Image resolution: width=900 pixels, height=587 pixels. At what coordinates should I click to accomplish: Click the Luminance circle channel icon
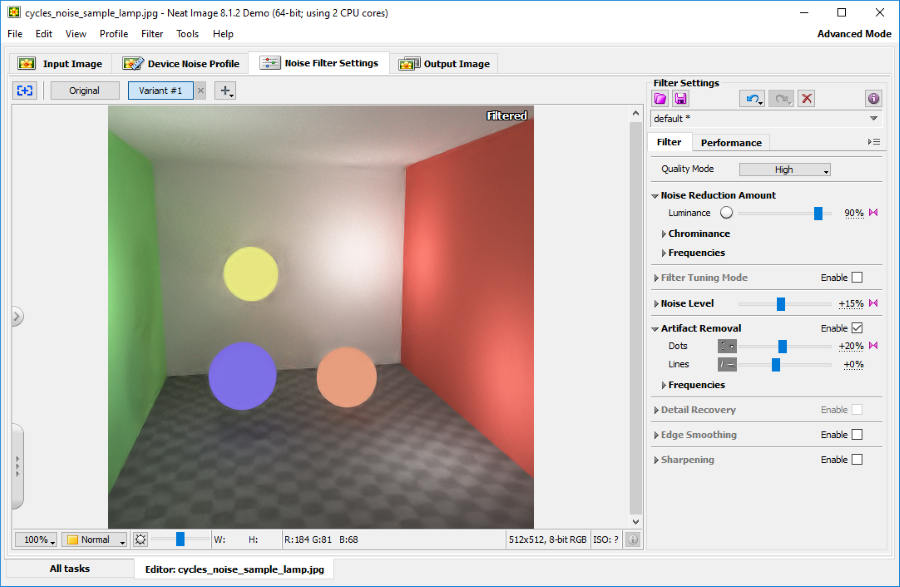coord(726,212)
